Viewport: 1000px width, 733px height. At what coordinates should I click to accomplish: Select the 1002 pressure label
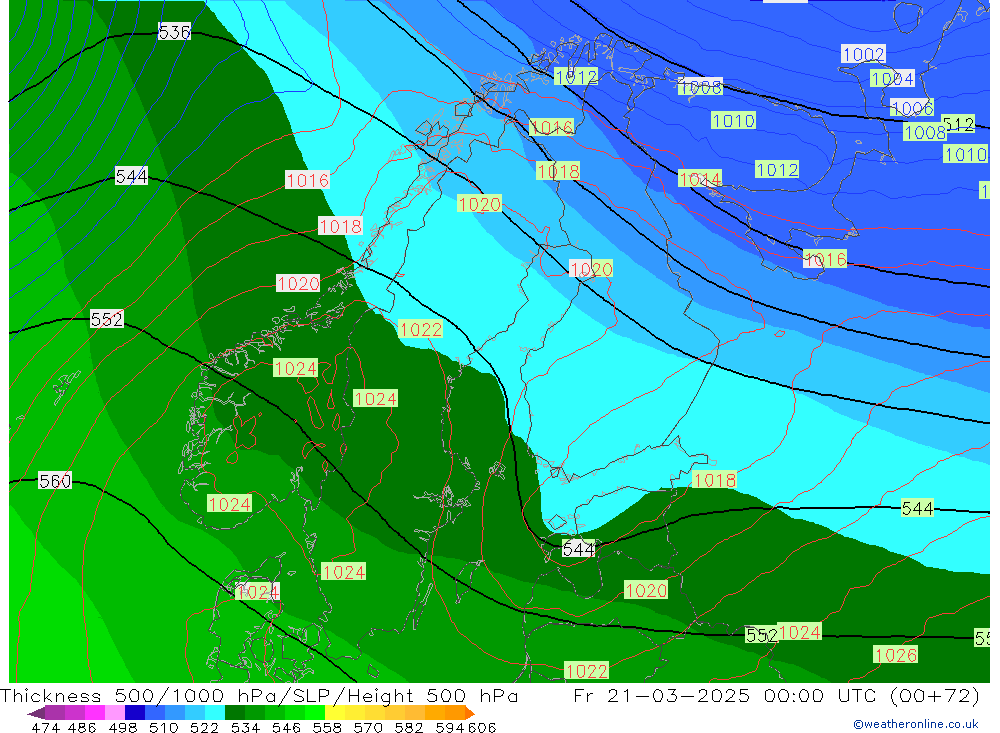863,54
